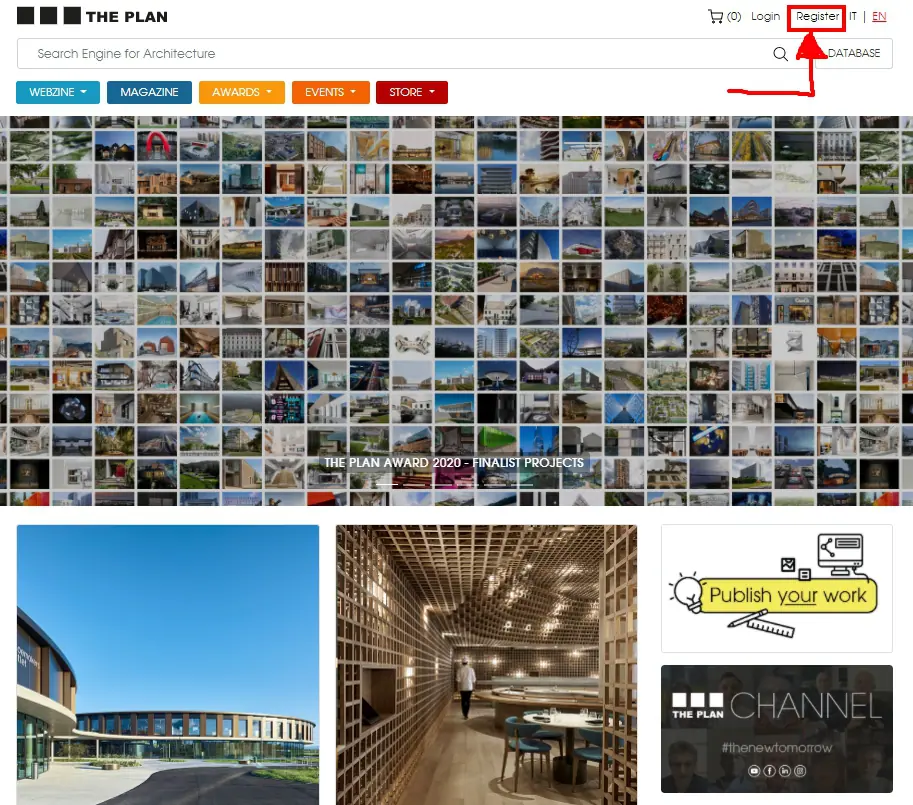Click the search magnifier icon
This screenshot has width=913, height=805.
tap(780, 54)
